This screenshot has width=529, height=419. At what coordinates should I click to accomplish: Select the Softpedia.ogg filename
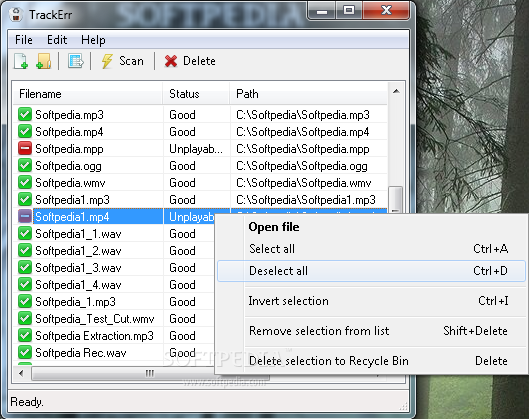[x=68, y=166]
